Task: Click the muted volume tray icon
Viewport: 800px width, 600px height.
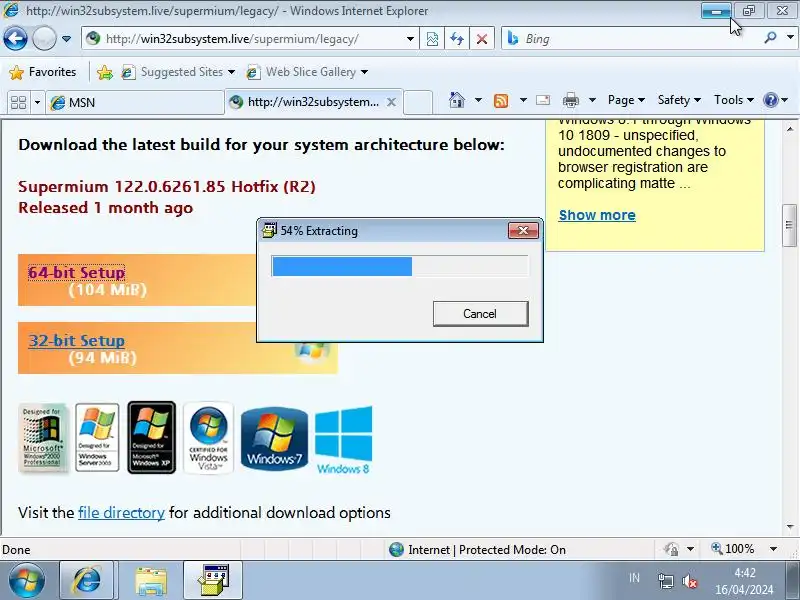Action: (689, 581)
